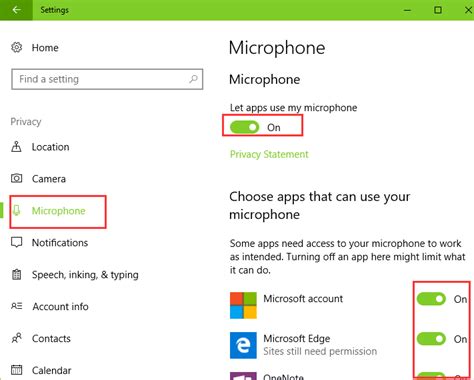The width and height of the screenshot is (474, 380).
Task: Click the Find a setting search box
Action: click(107, 79)
